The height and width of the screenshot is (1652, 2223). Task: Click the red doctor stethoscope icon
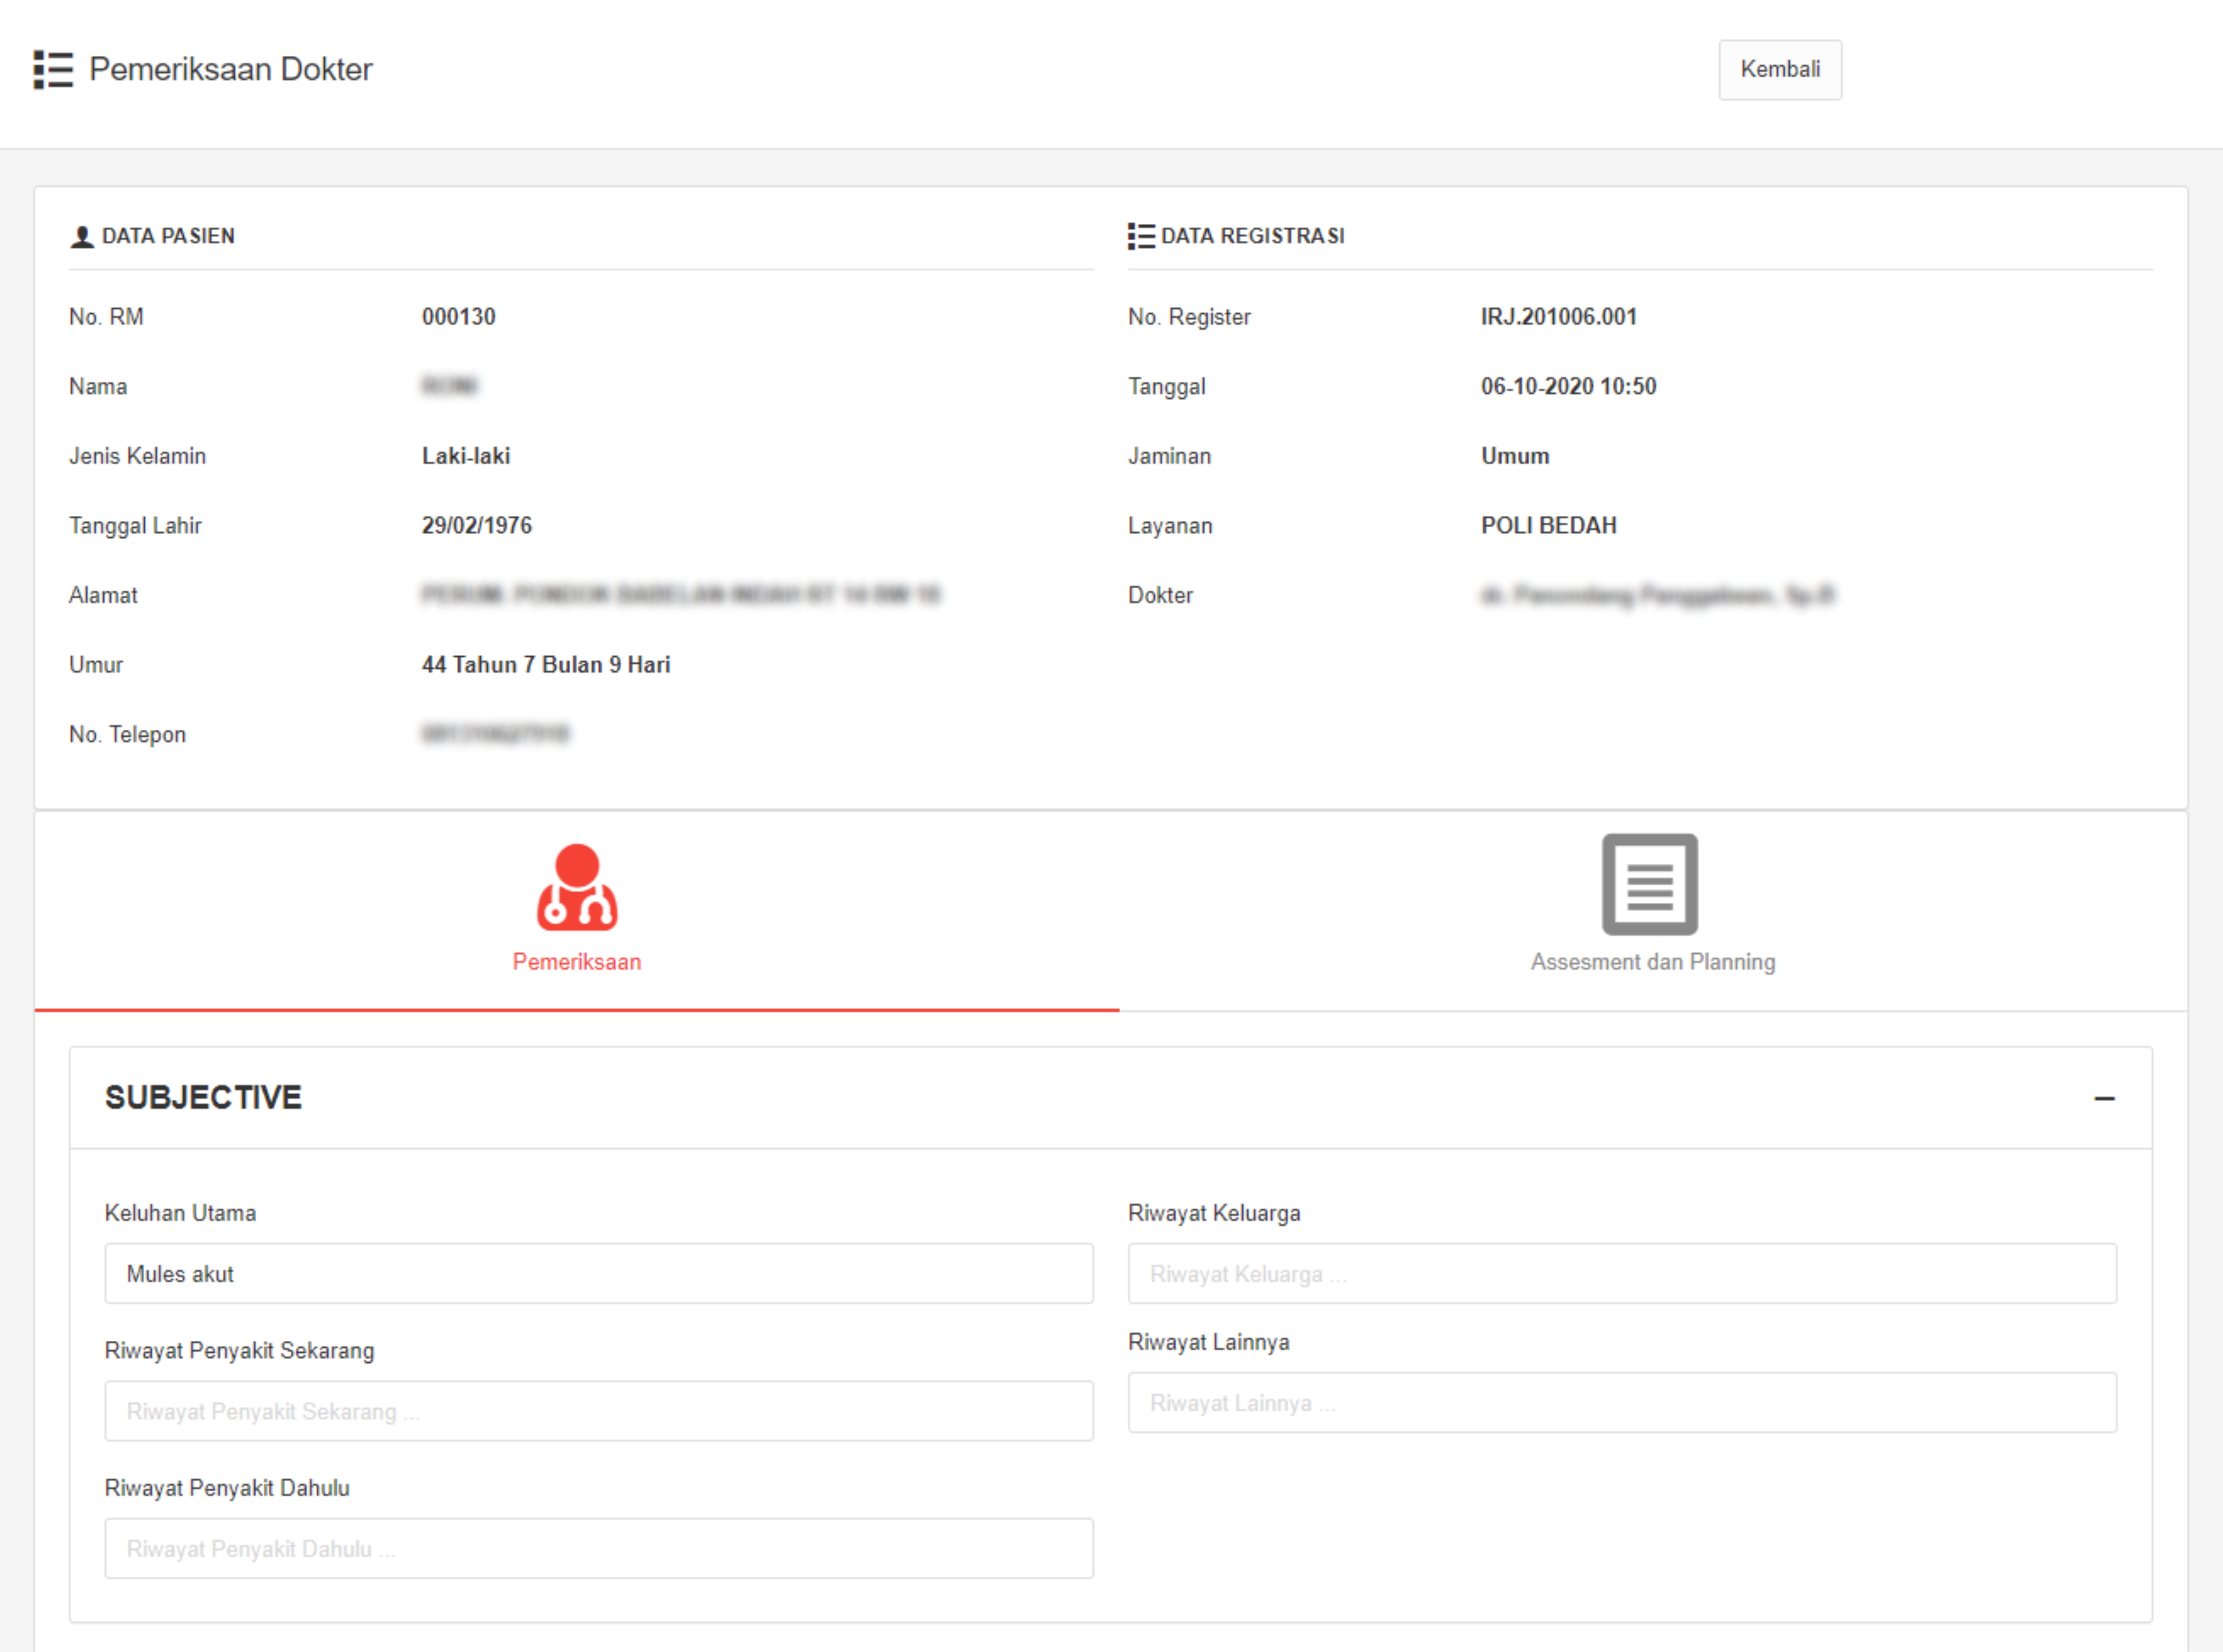577,887
